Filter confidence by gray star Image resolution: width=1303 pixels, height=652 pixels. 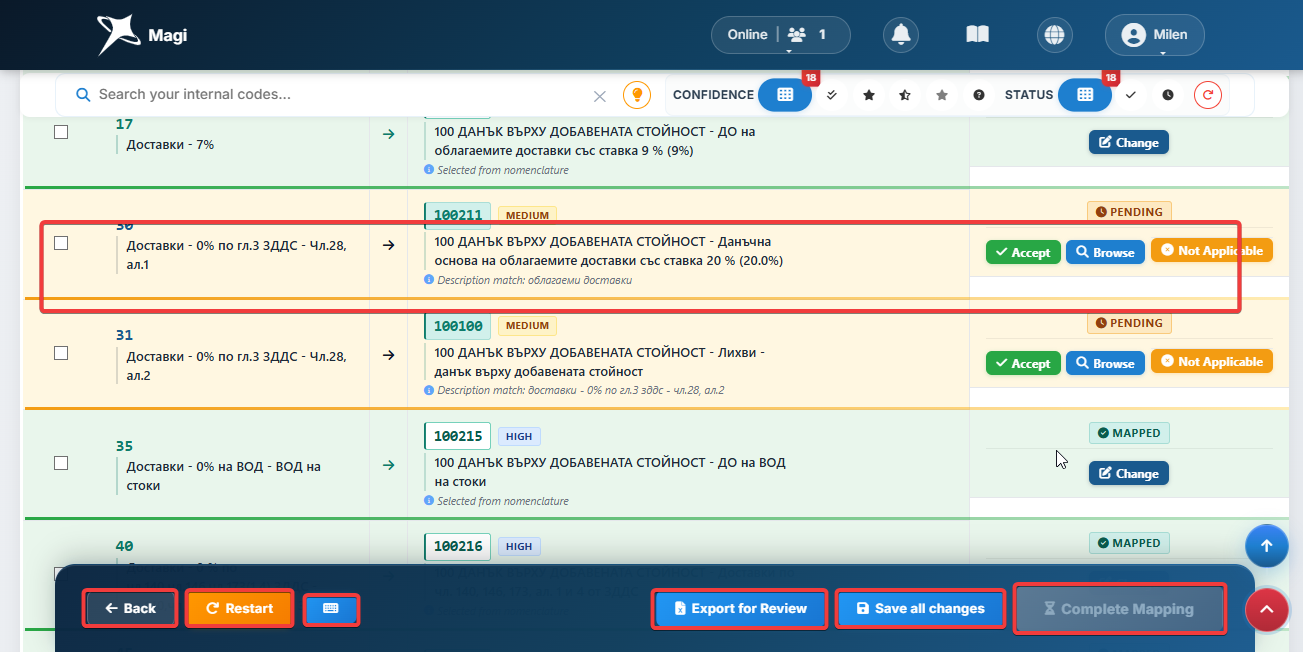942,95
